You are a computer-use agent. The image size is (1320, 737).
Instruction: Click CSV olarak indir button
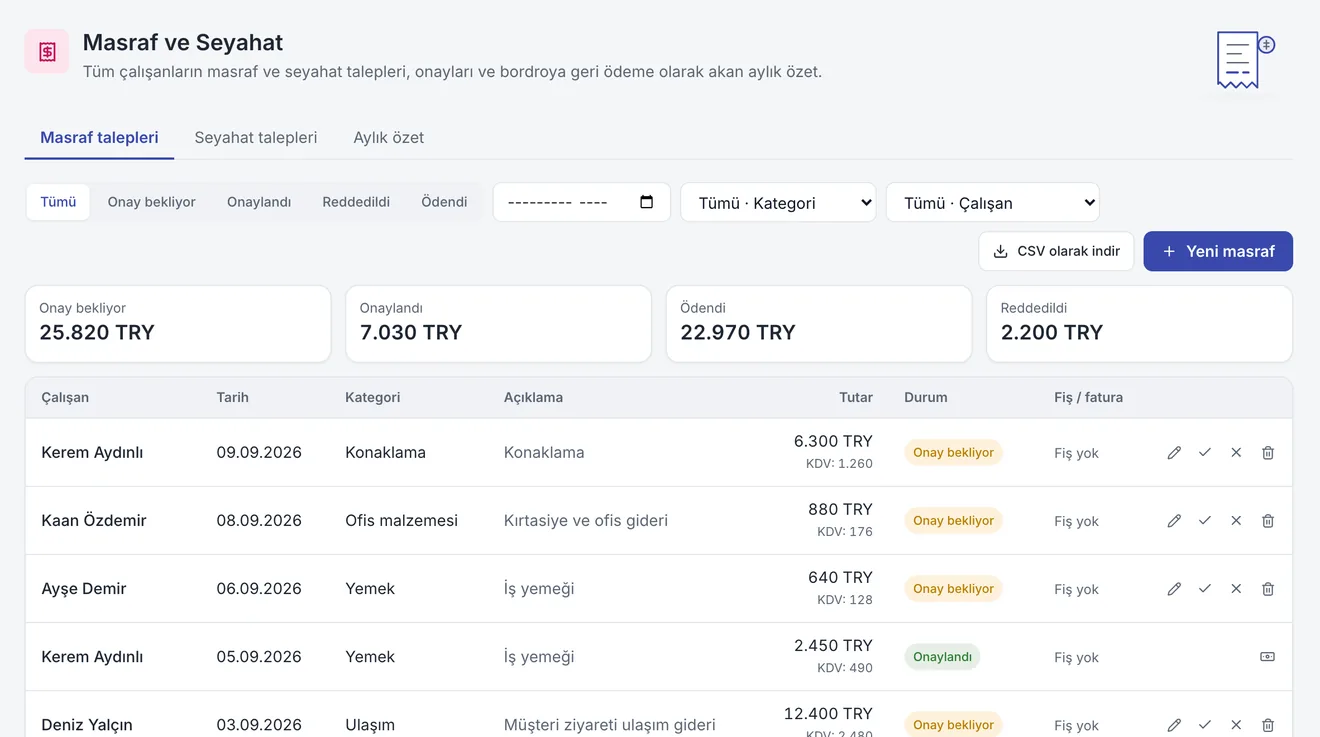[x=1056, y=251]
